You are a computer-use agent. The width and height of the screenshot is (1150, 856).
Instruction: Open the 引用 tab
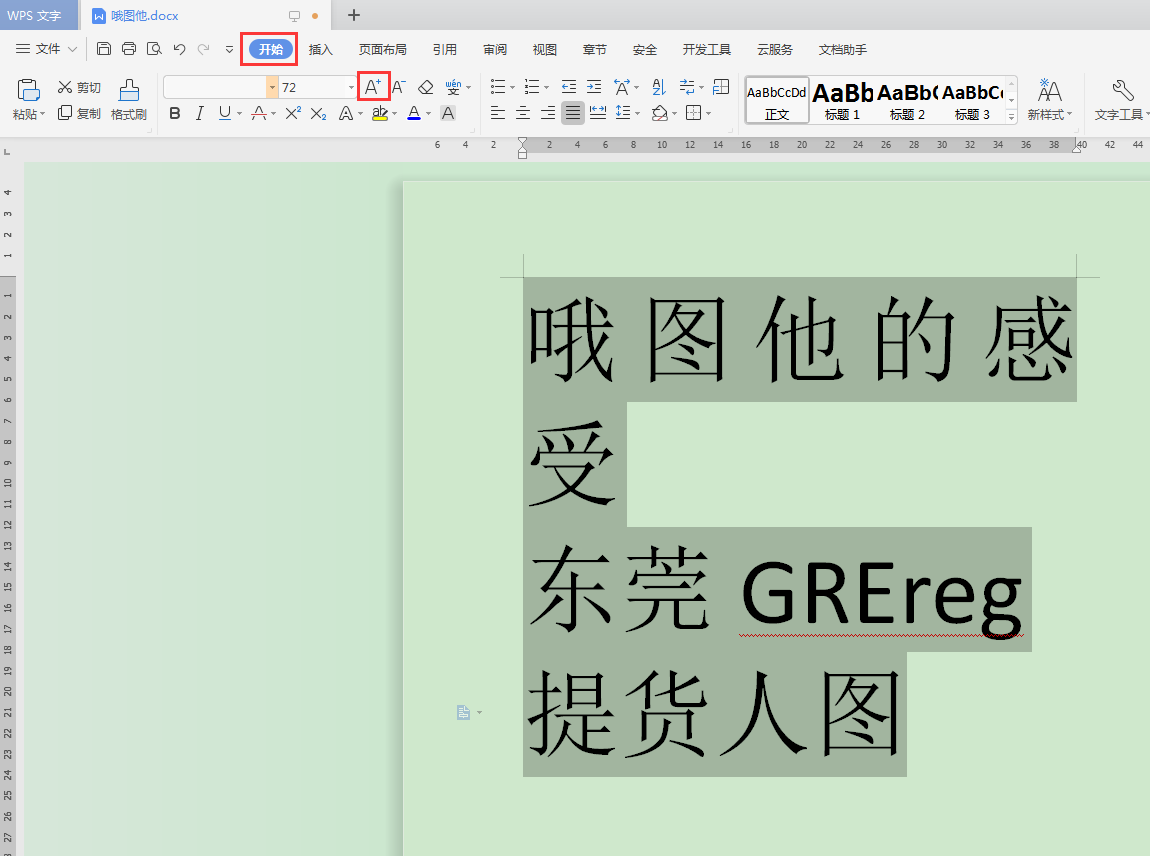[x=444, y=49]
